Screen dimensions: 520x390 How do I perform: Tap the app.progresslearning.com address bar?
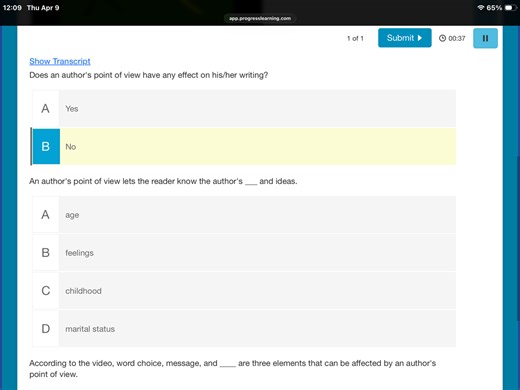click(x=260, y=18)
